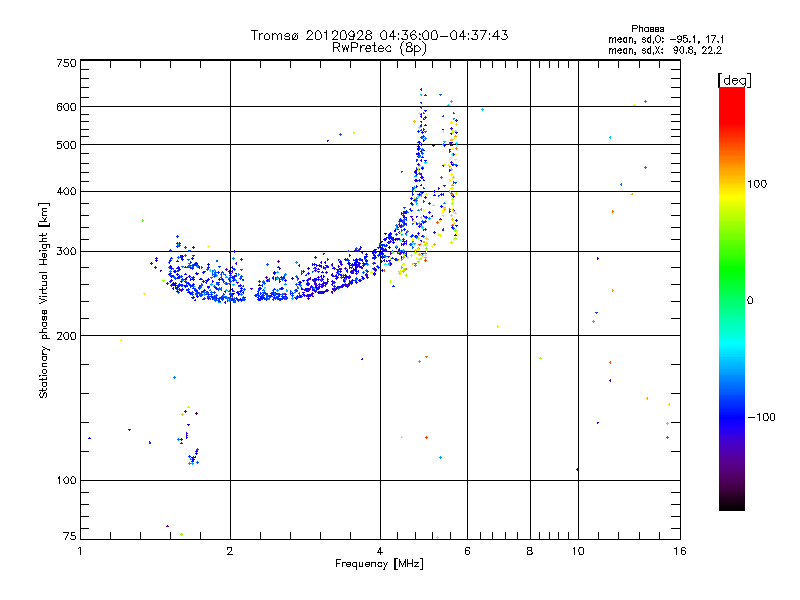Click the '750' tick on the height axis
This screenshot has height=600, width=800.
click(x=66, y=63)
